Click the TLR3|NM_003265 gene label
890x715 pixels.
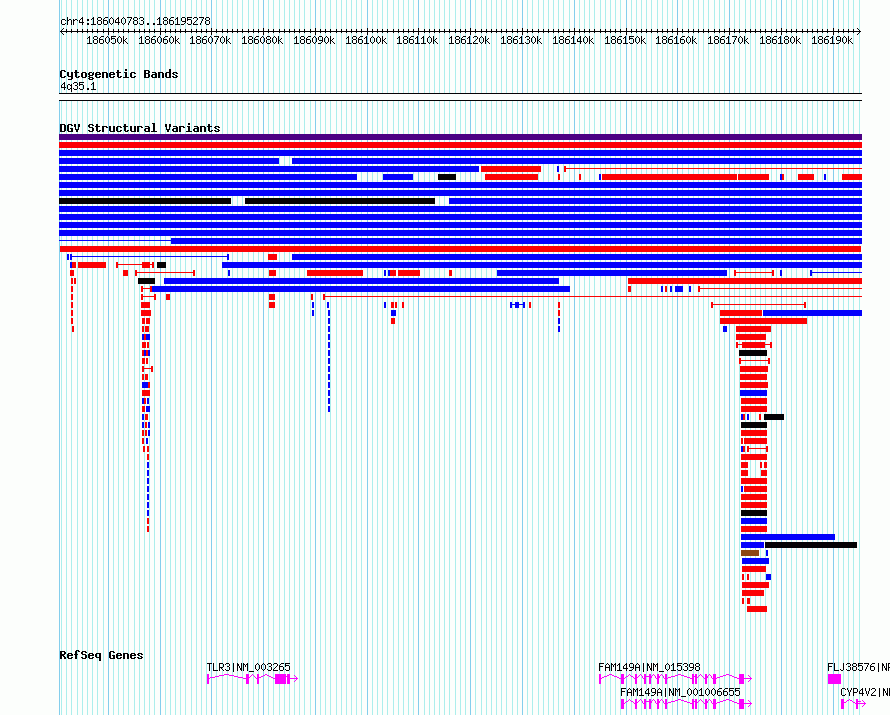pos(248,667)
